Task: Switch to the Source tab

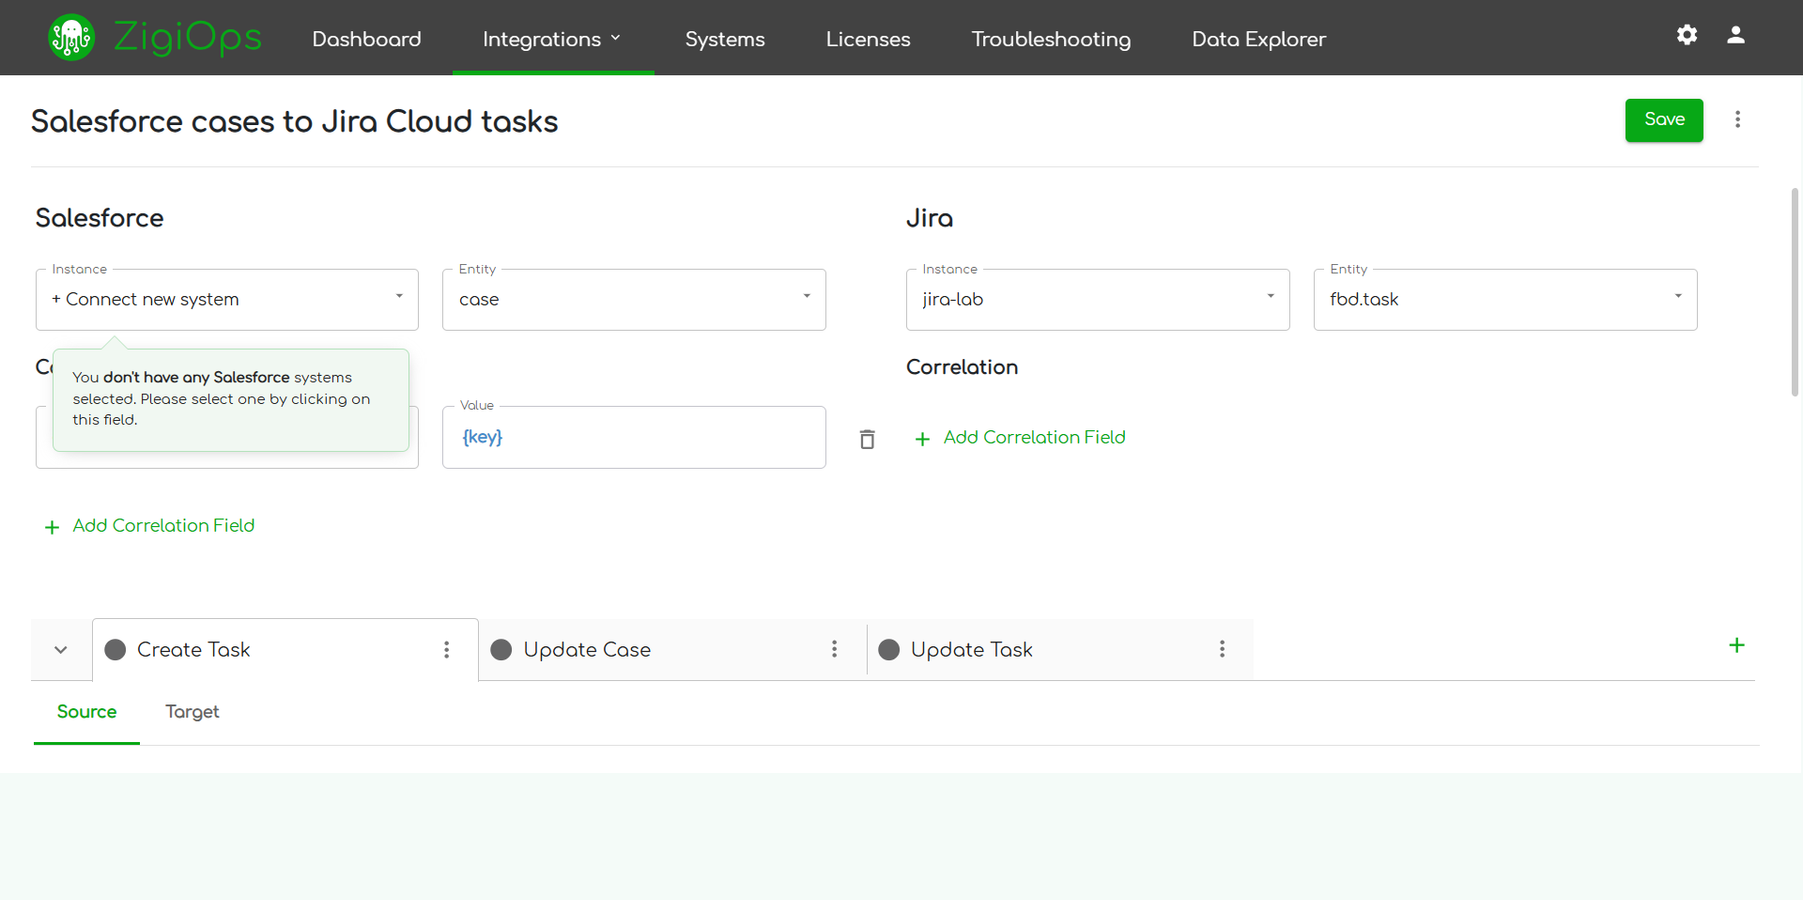Action: pyautogui.click(x=87, y=712)
